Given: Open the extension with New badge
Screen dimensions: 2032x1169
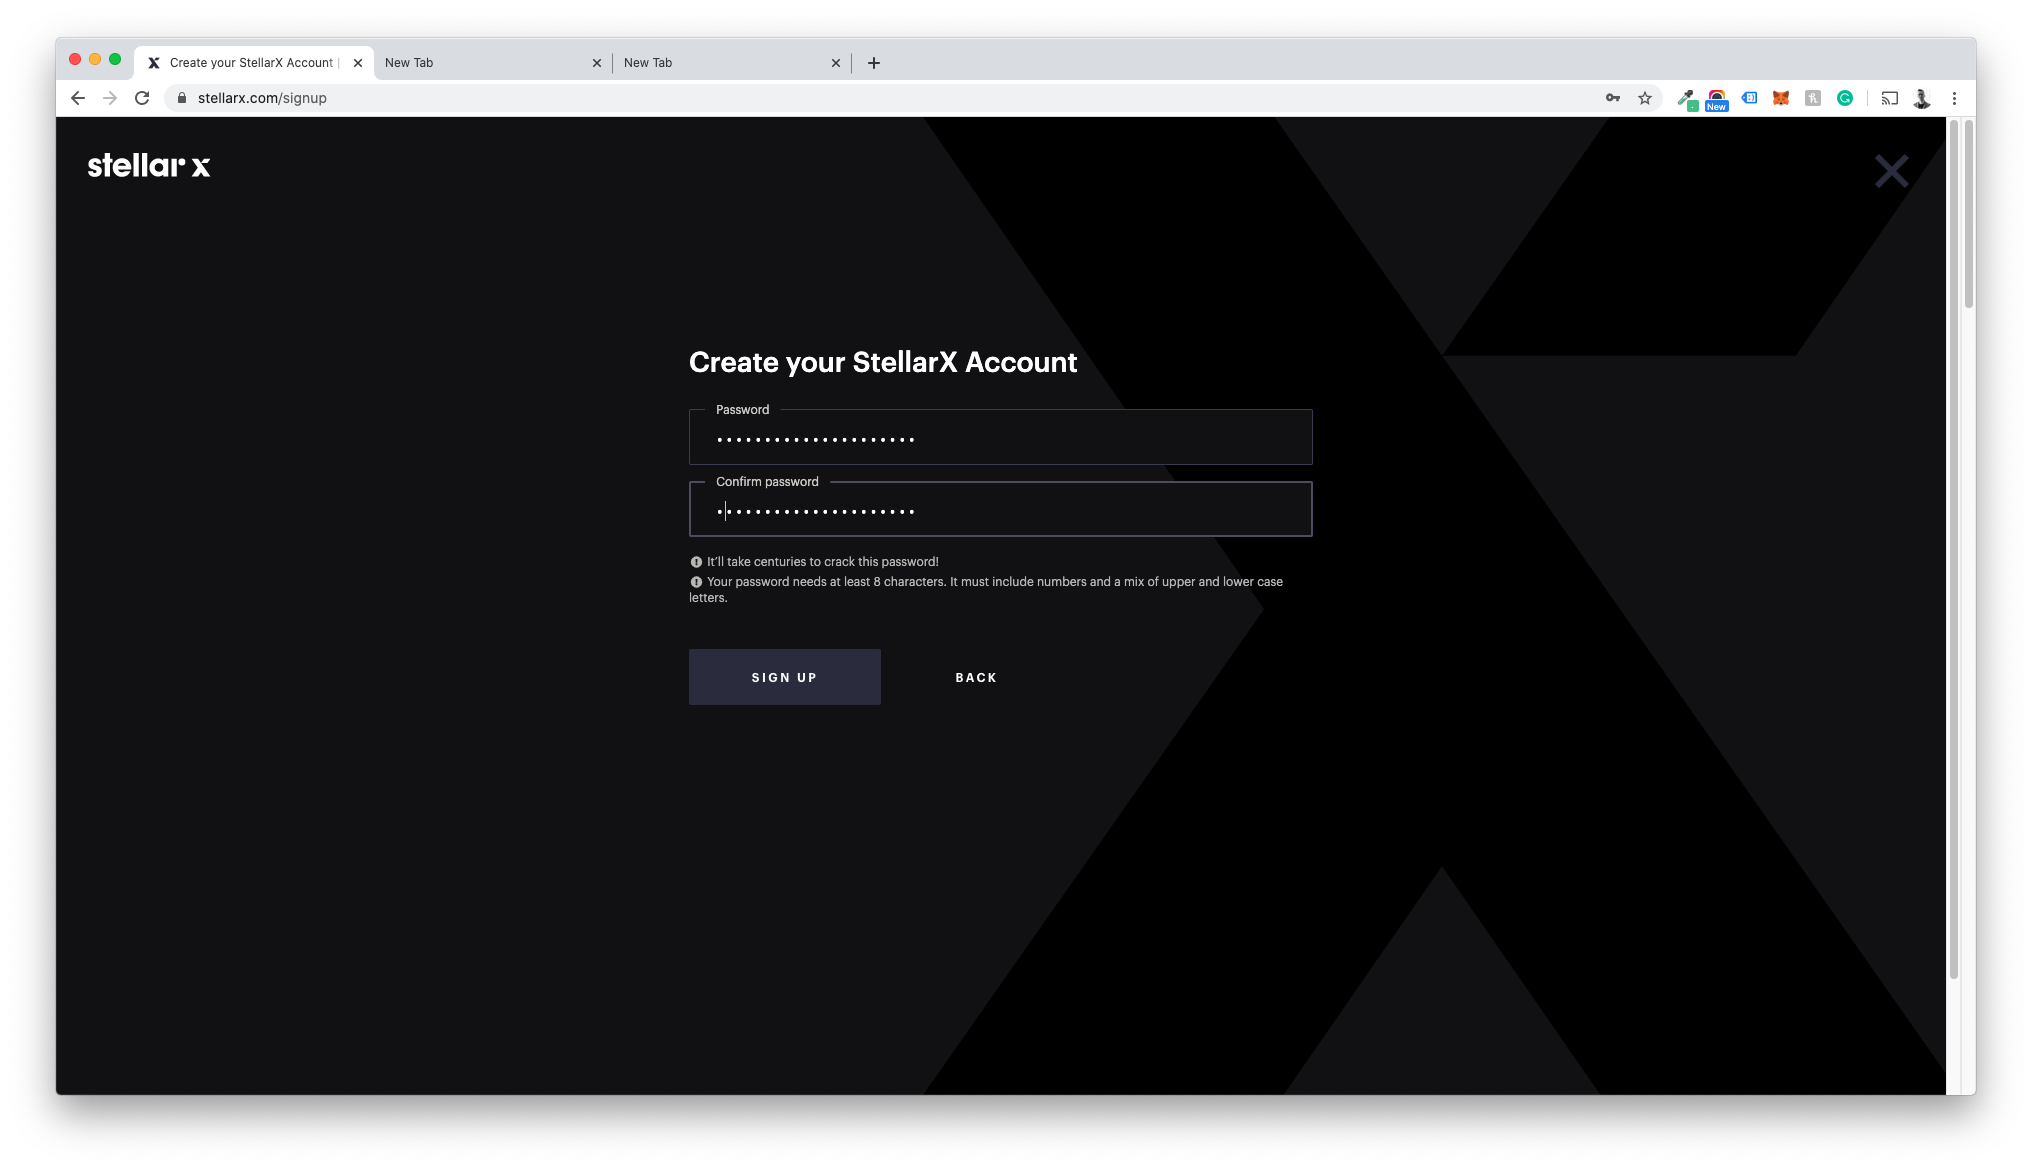Looking at the screenshot, I should point(1717,99).
